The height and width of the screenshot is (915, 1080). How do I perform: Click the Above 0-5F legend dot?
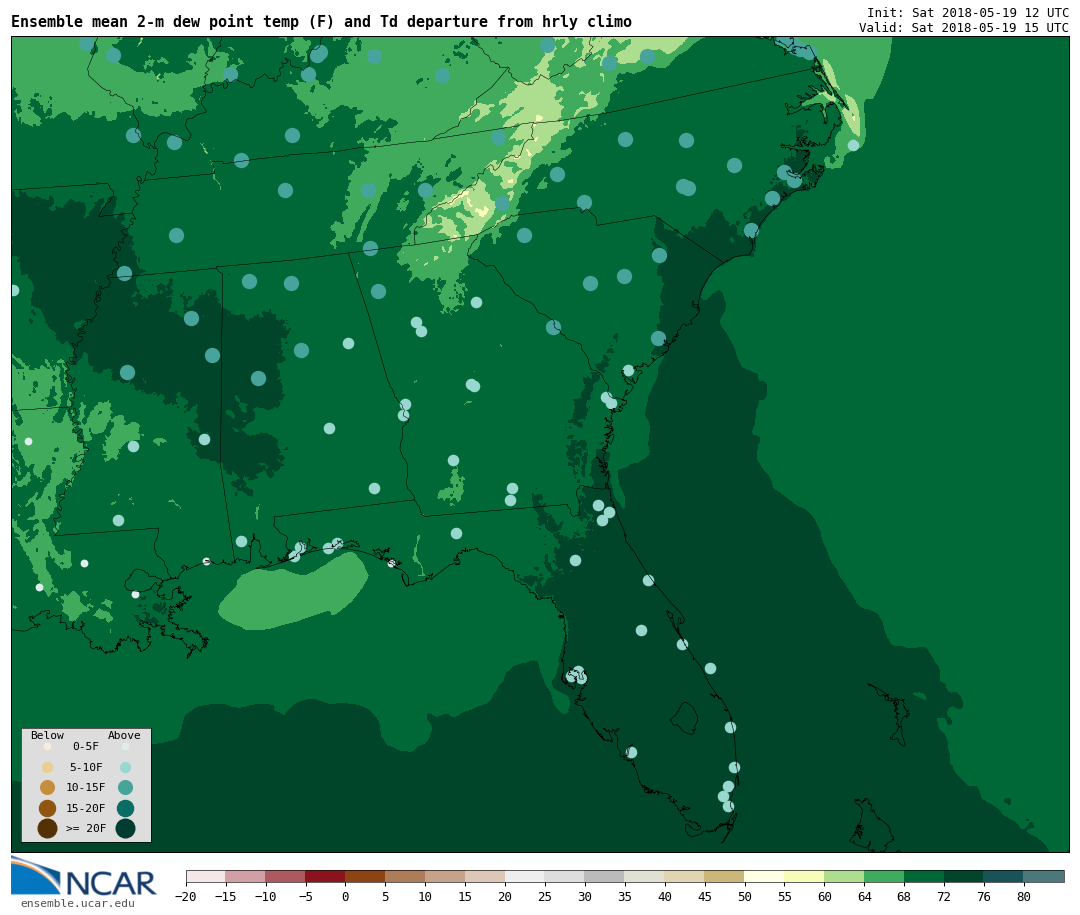(x=125, y=746)
